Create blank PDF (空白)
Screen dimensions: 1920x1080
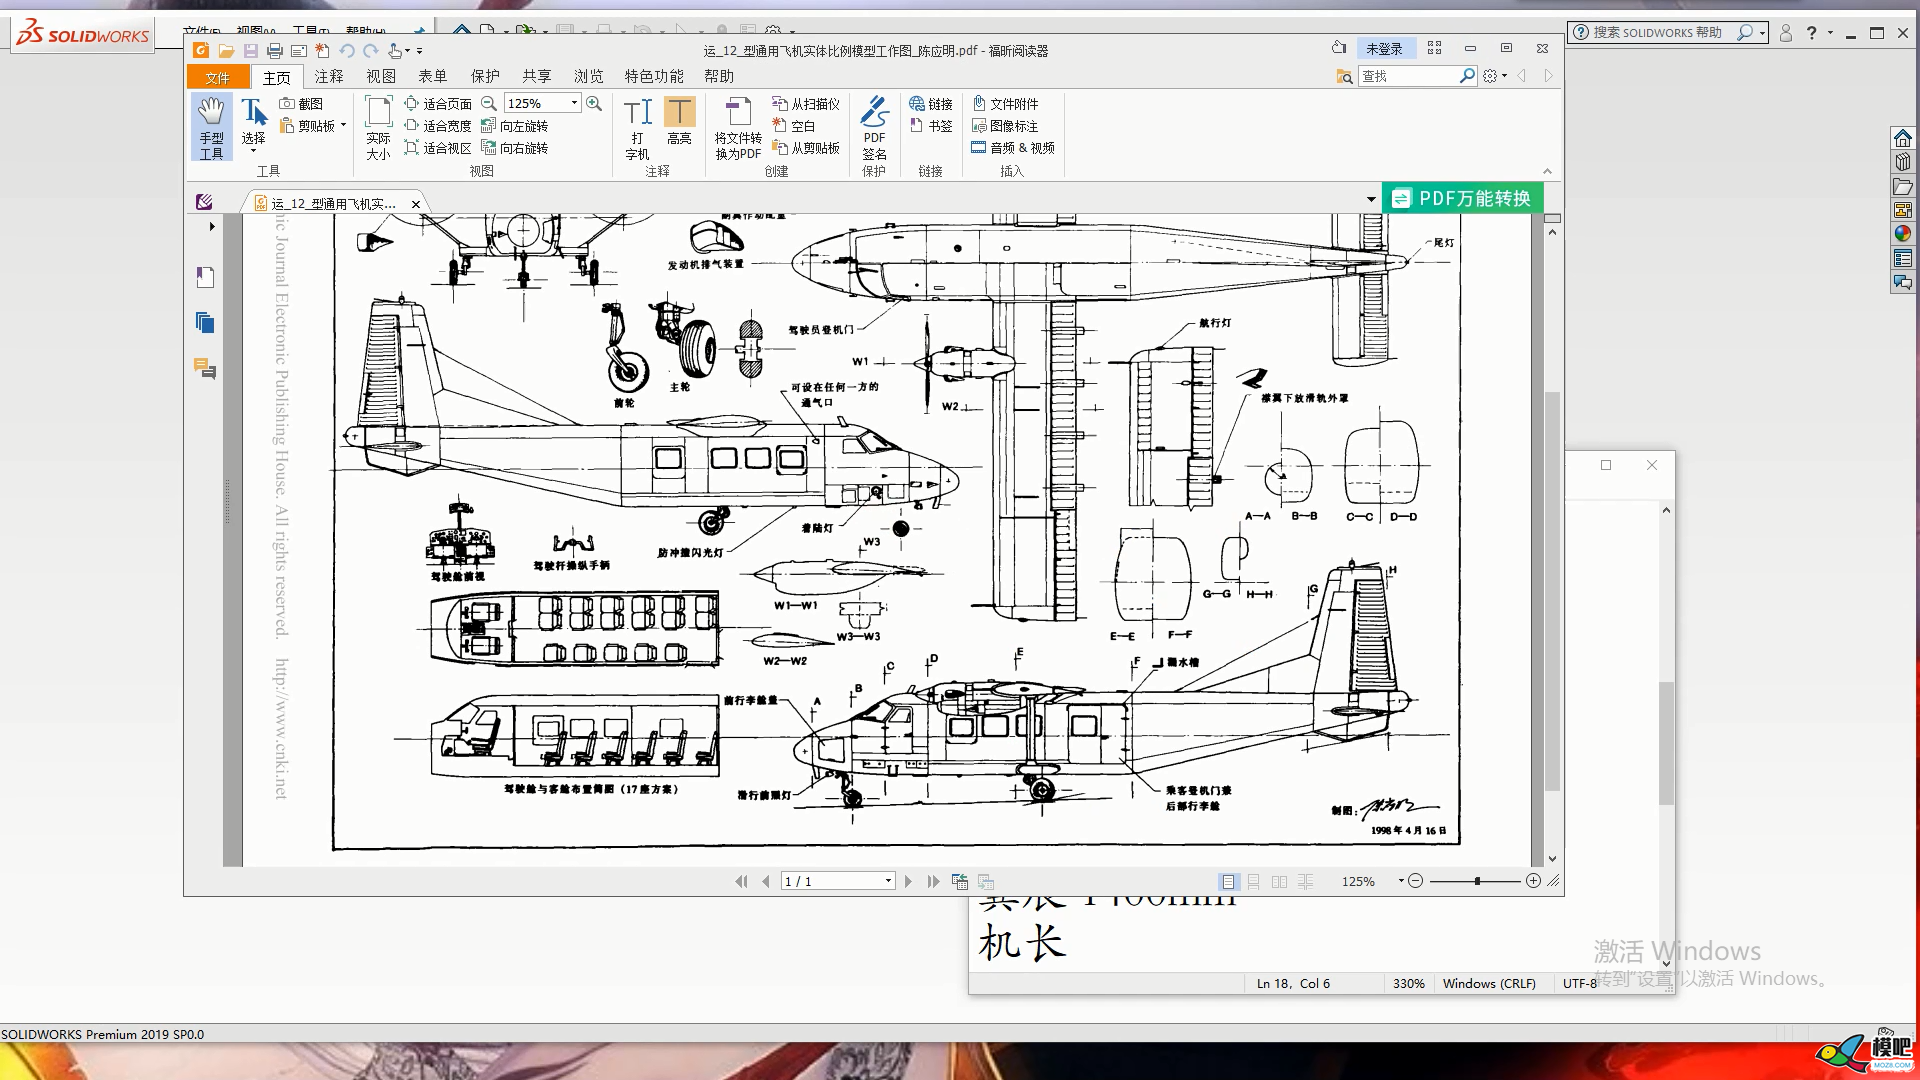click(794, 126)
